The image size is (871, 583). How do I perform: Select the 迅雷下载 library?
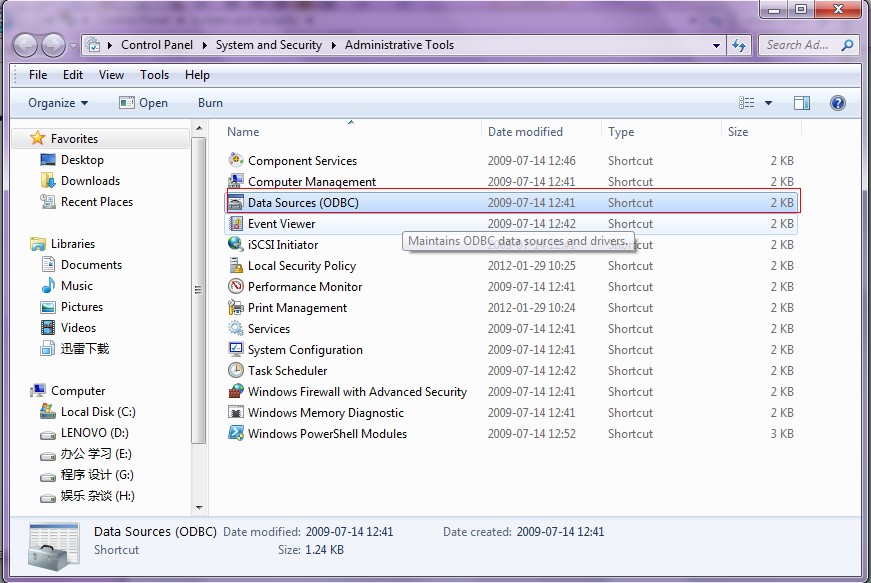(x=84, y=349)
